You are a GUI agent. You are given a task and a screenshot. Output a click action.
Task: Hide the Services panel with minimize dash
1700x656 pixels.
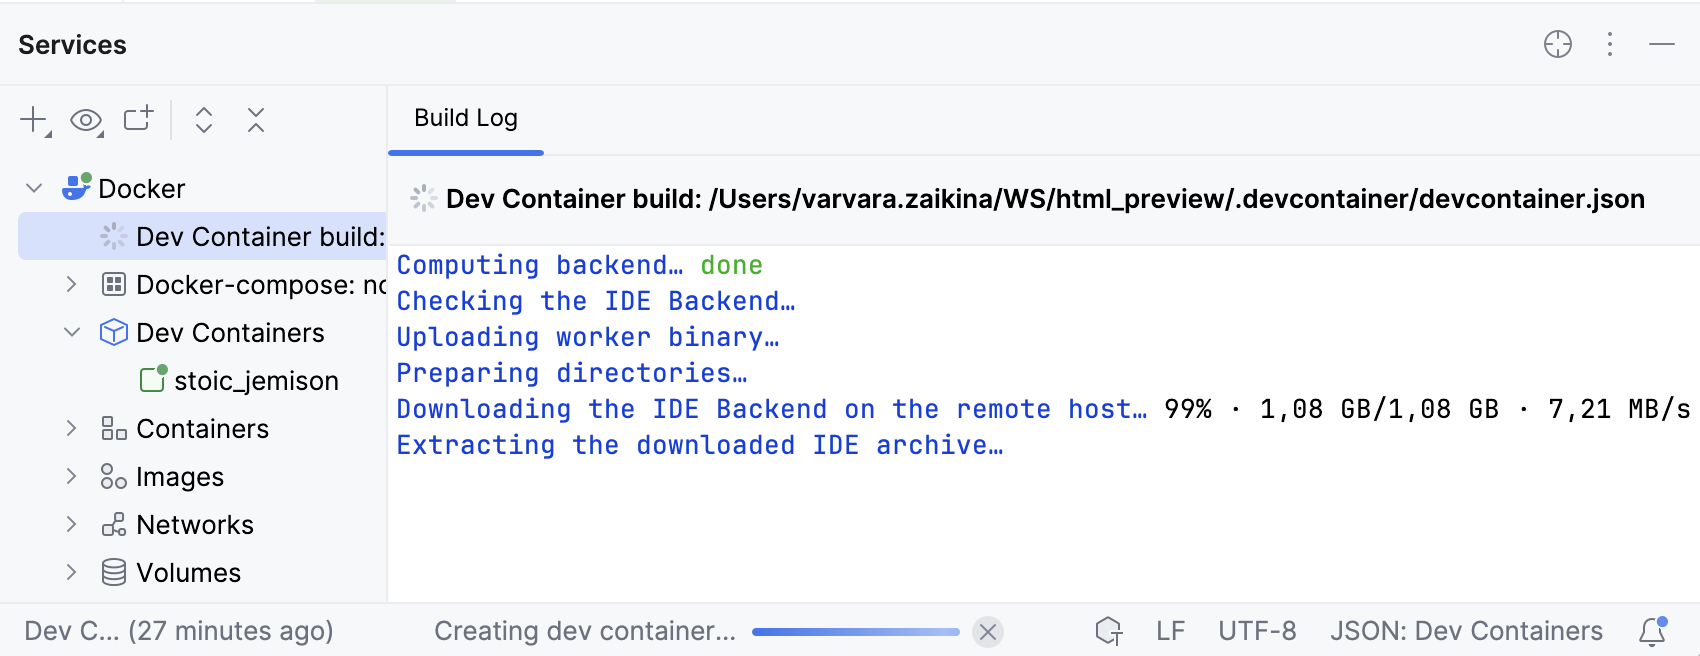pos(1662,45)
